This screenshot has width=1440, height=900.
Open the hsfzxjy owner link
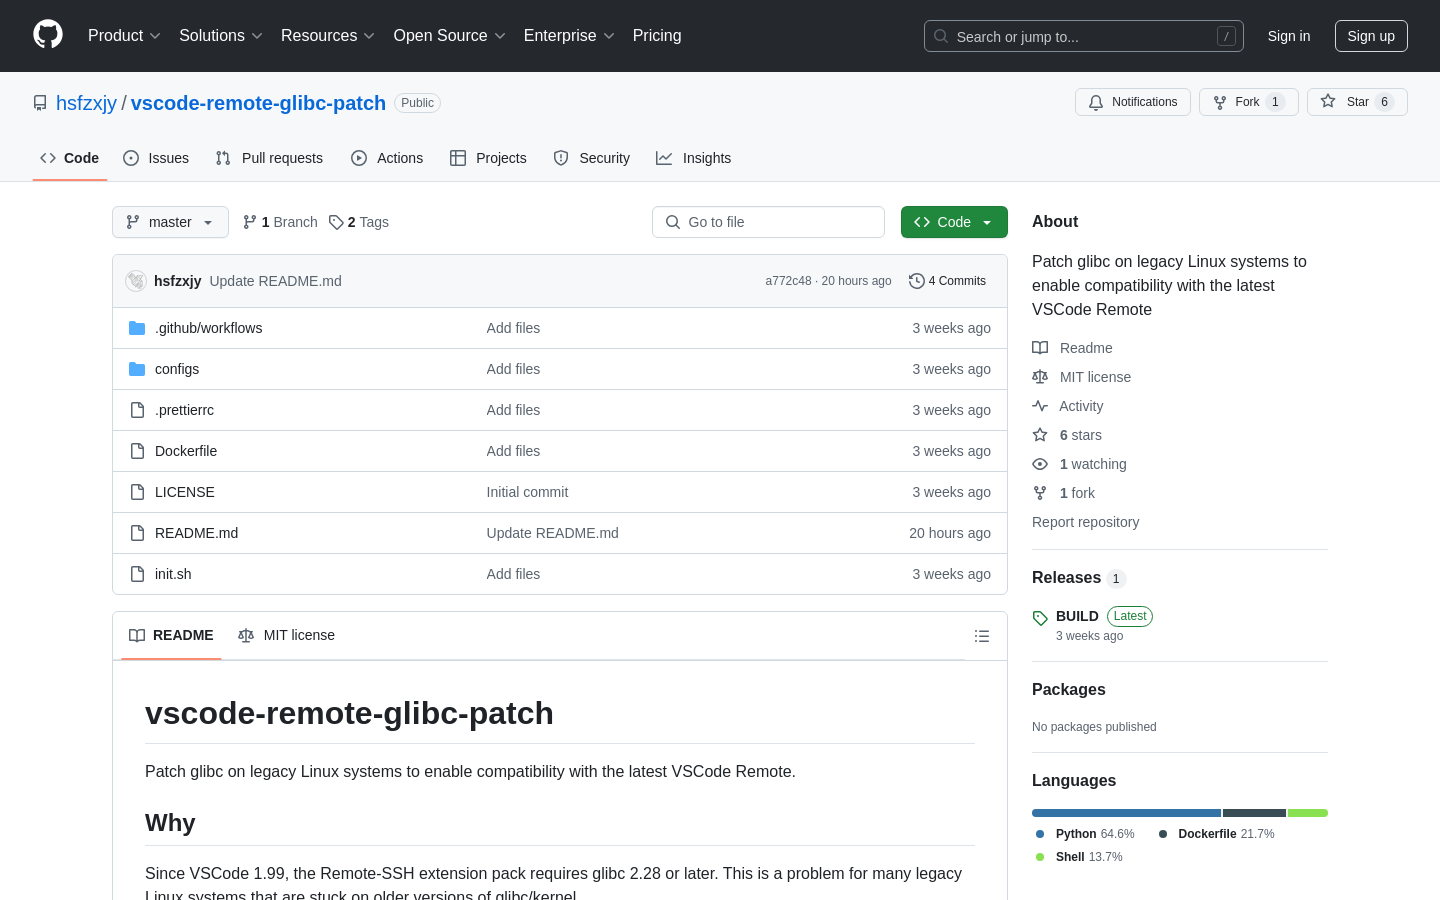point(86,103)
